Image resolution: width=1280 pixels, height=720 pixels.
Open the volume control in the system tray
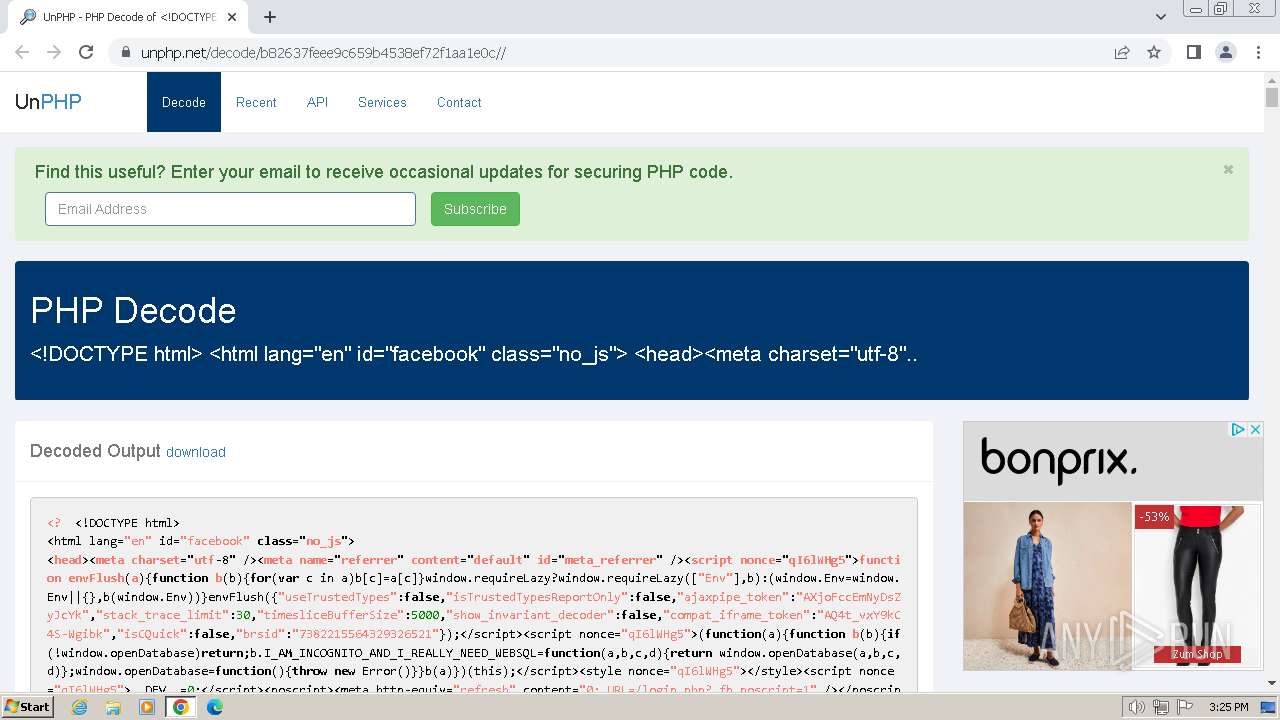coord(1136,707)
